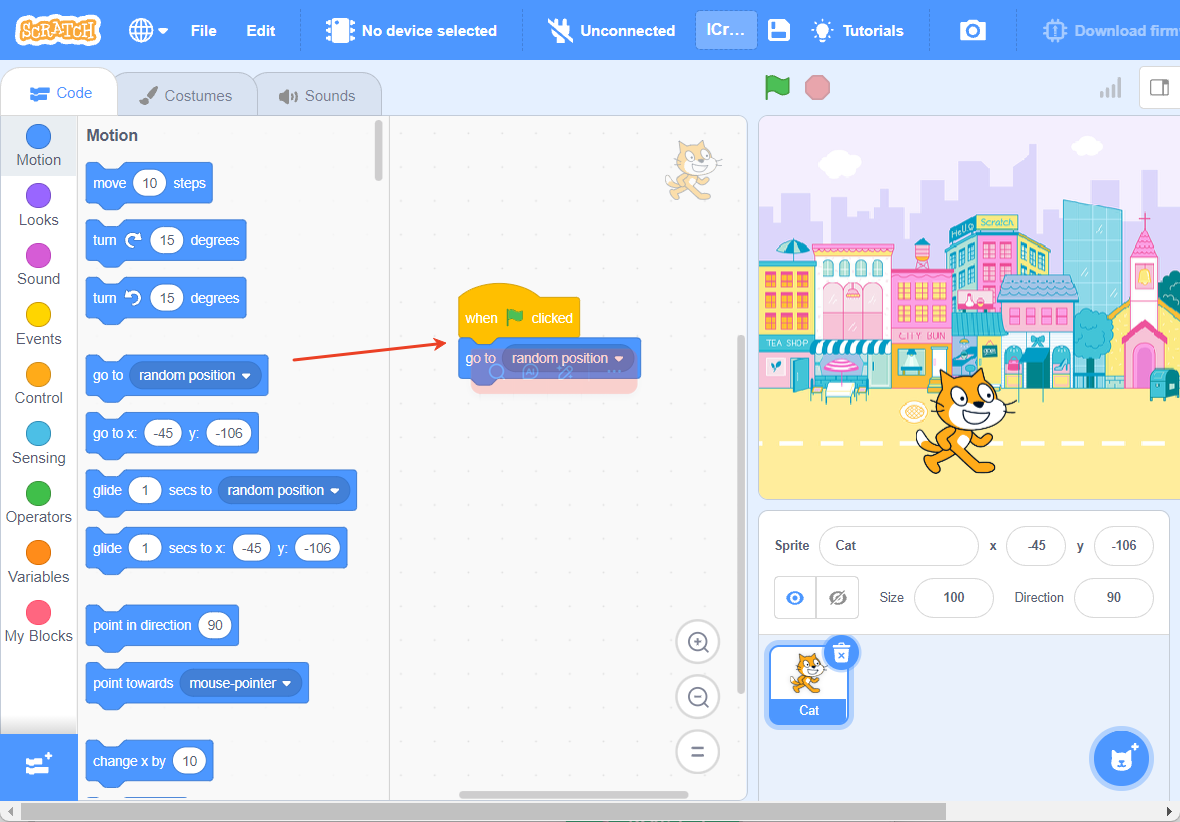Click the Sprite name field Cat

[x=899, y=546]
